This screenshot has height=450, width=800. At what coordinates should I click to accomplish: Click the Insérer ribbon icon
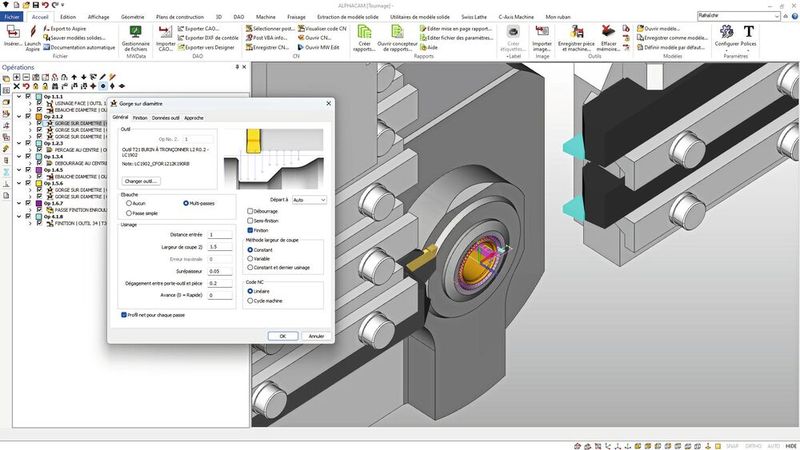(x=13, y=33)
